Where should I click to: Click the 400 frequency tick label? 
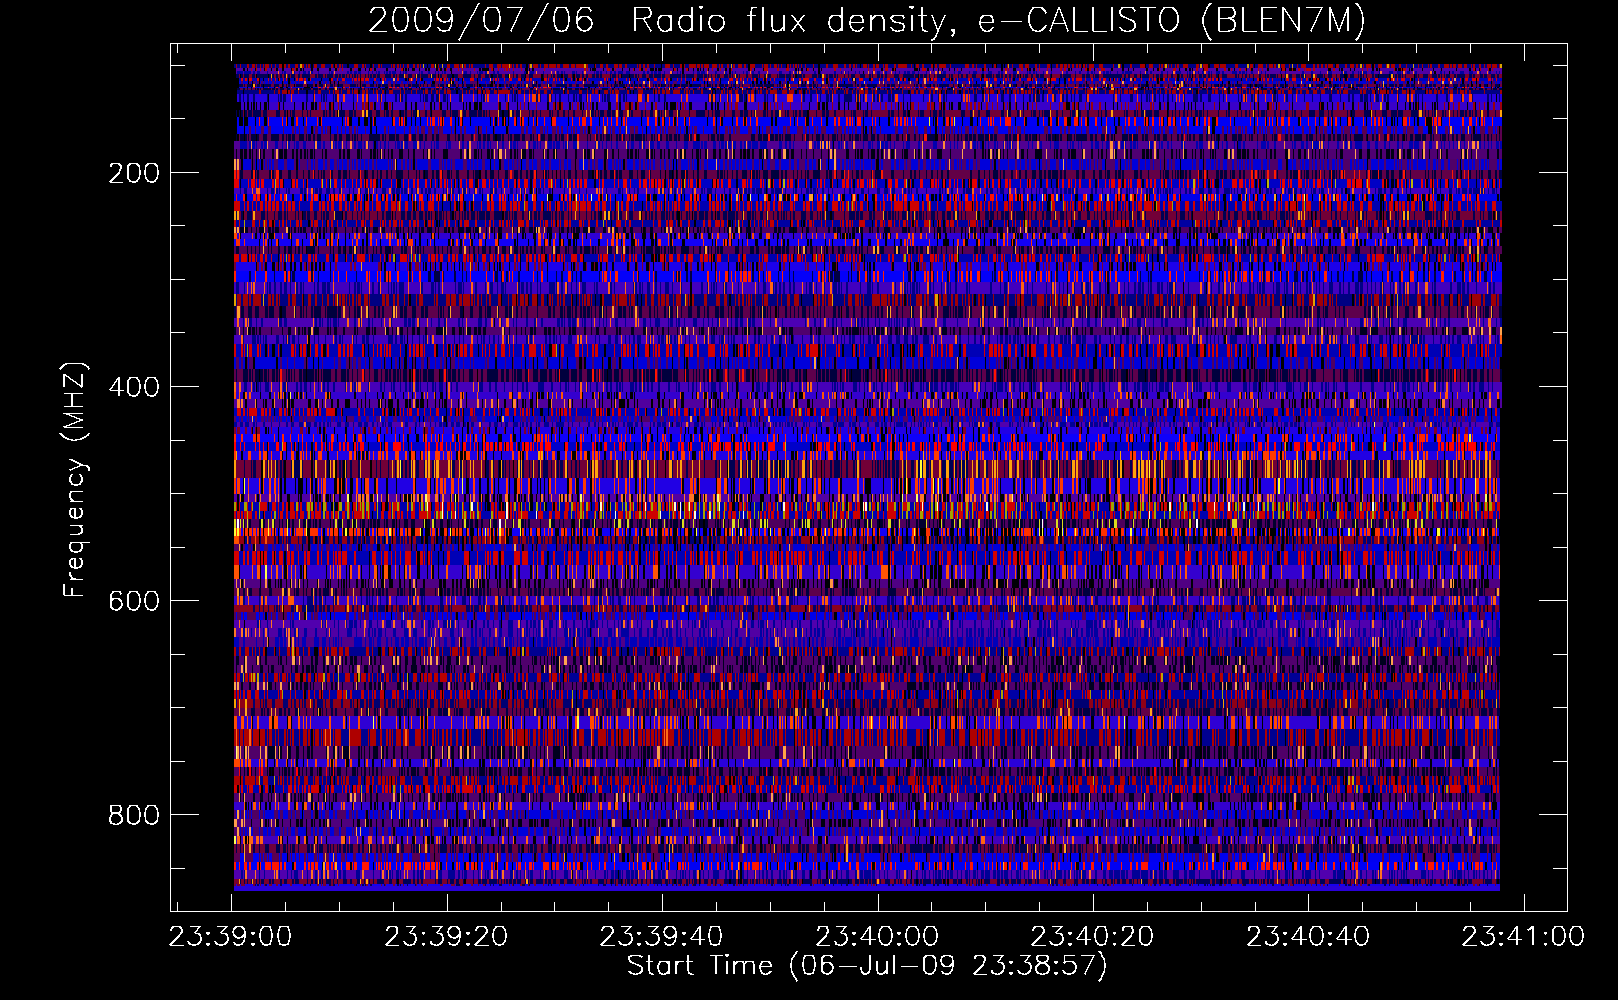[x=134, y=387]
